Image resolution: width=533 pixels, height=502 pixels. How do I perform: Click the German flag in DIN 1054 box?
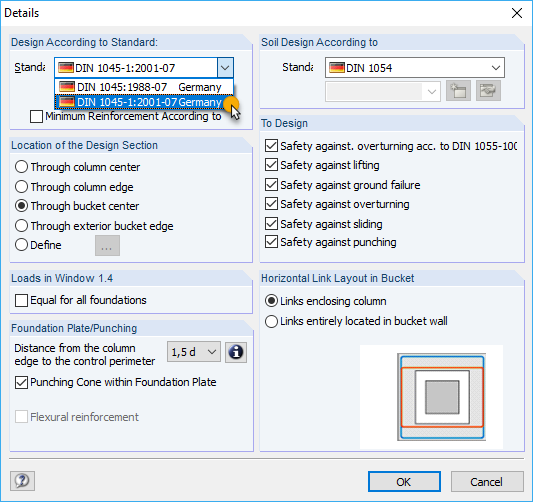pos(337,68)
